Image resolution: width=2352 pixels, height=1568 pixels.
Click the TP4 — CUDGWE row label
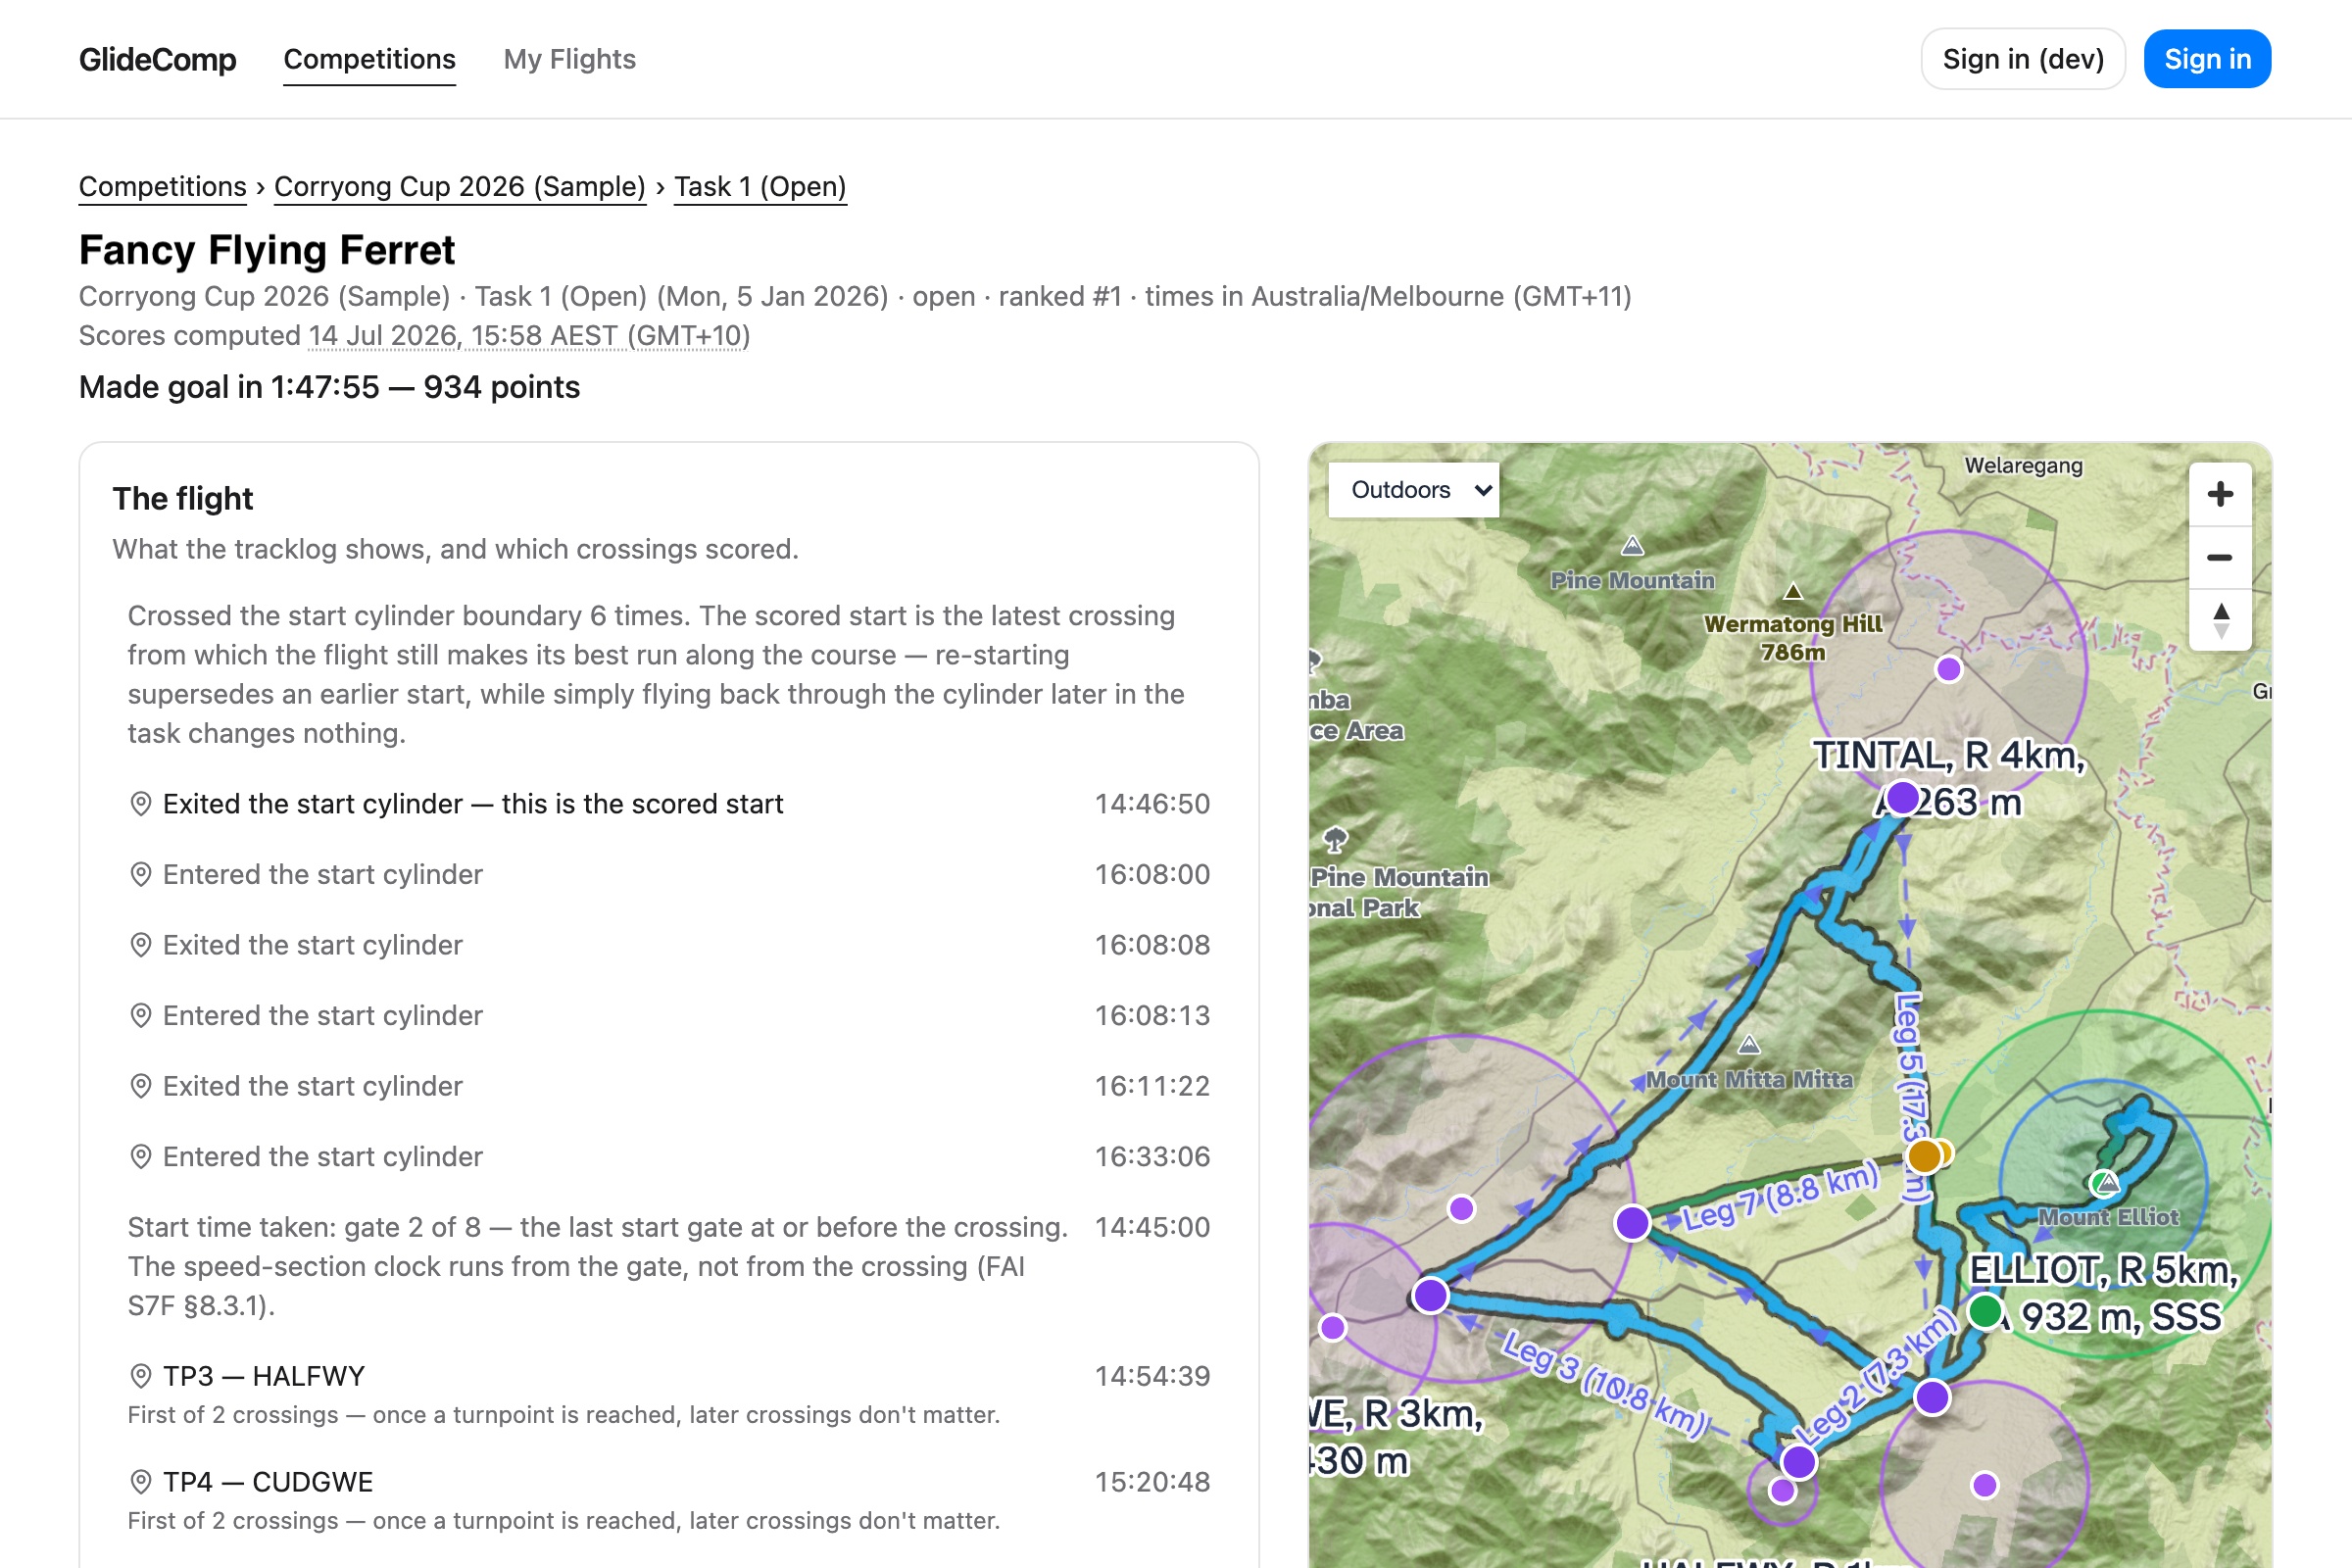point(268,1483)
